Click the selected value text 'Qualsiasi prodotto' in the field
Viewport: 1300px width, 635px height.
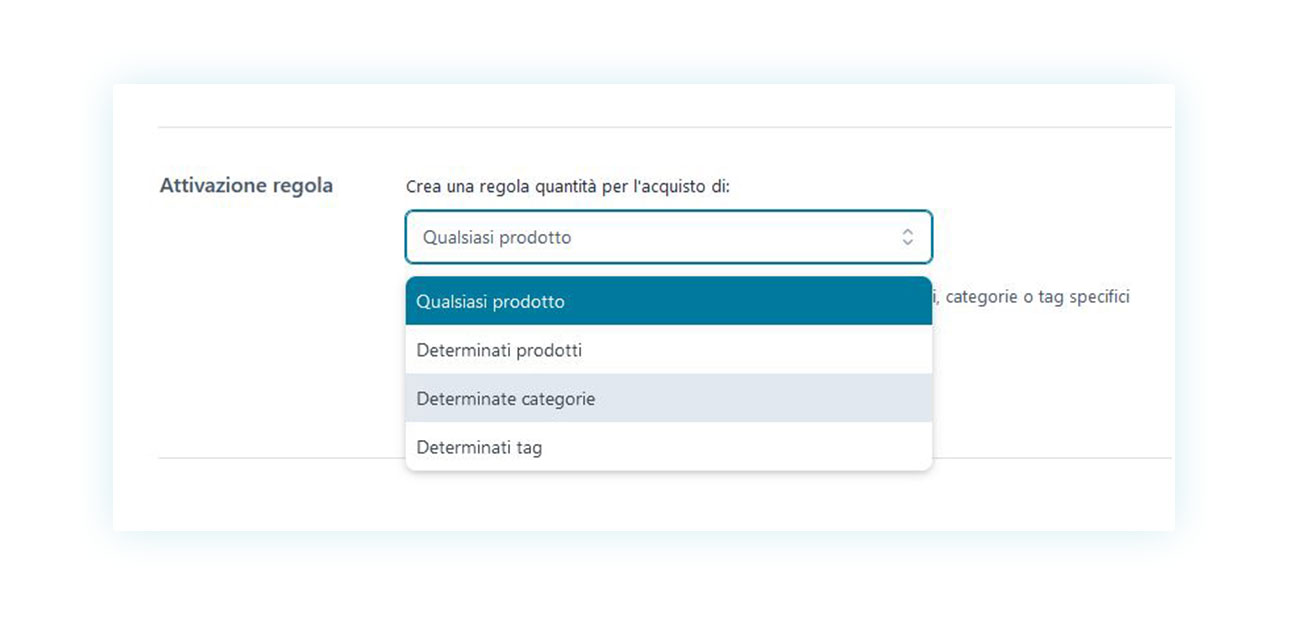coord(497,238)
